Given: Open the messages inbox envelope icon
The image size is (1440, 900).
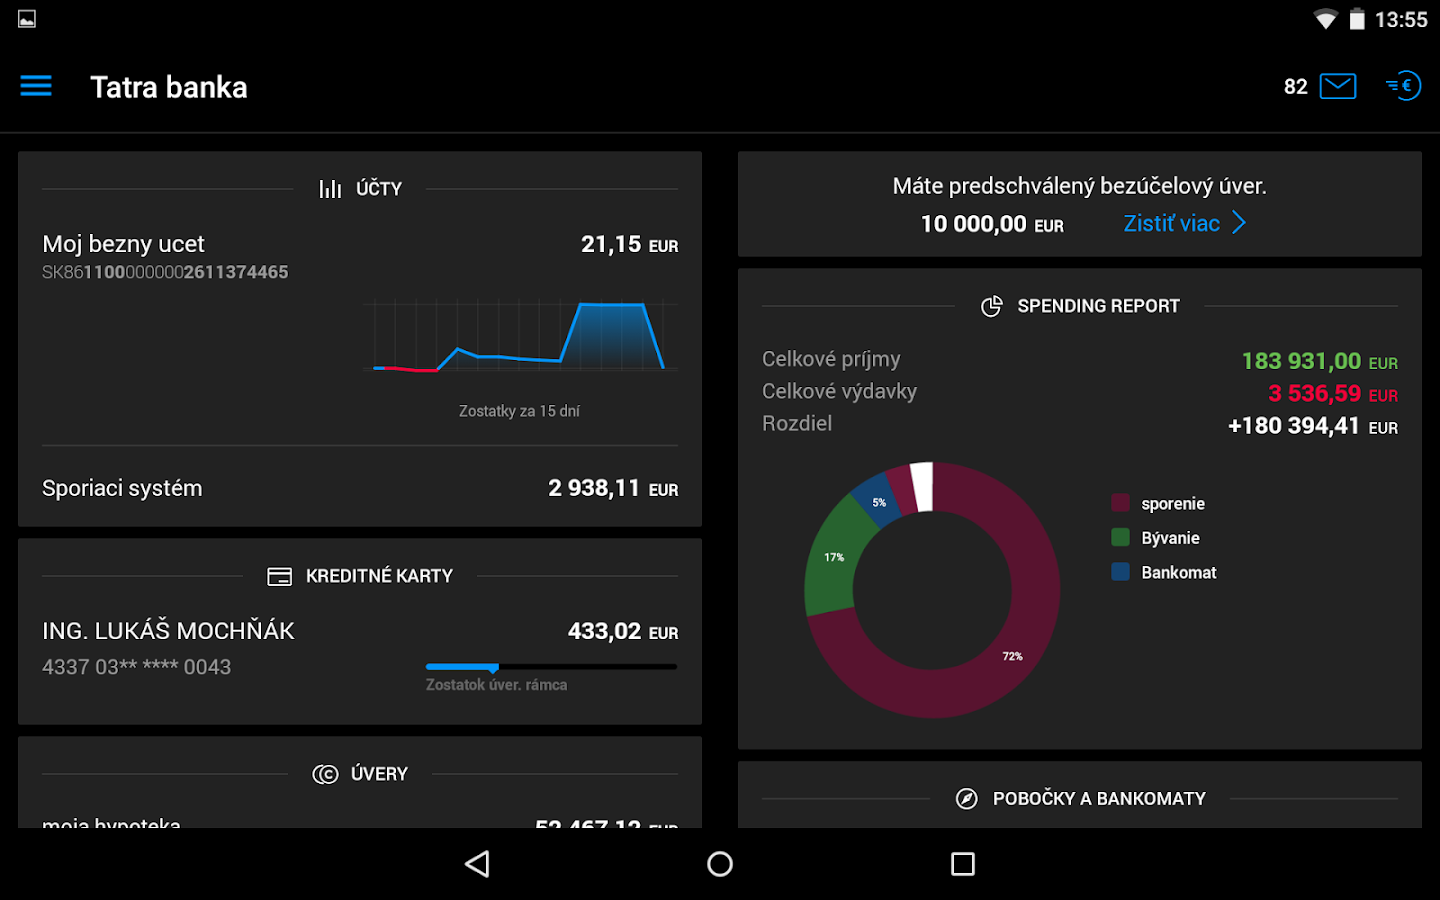Looking at the screenshot, I should point(1337,86).
